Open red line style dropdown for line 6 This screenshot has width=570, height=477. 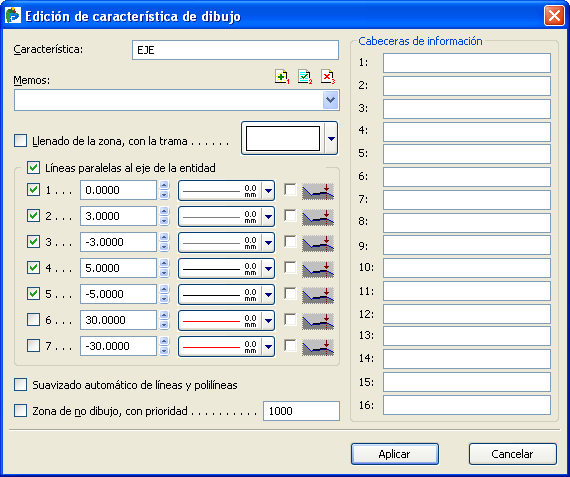point(268,321)
